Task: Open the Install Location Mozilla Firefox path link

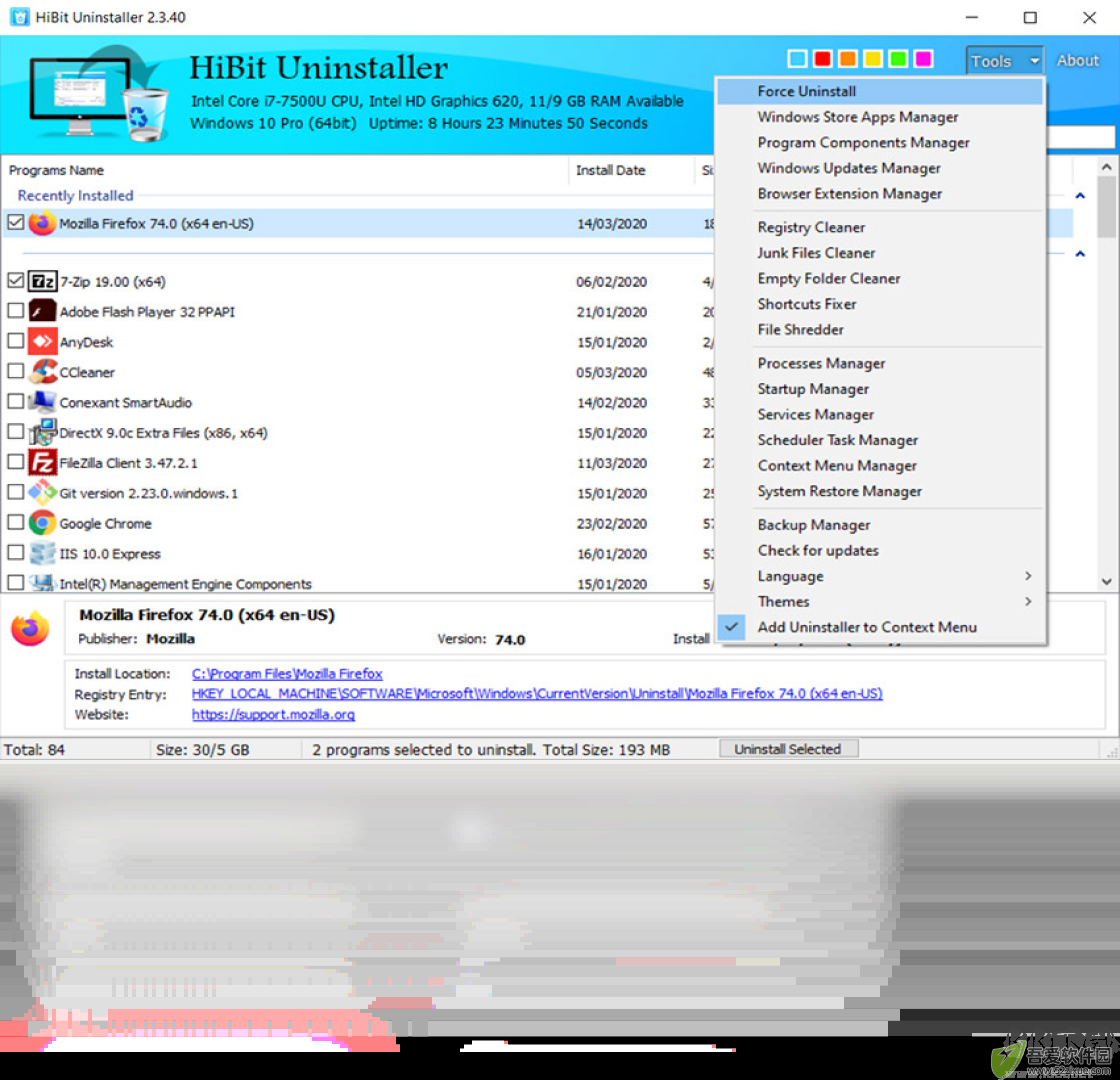Action: (x=286, y=674)
